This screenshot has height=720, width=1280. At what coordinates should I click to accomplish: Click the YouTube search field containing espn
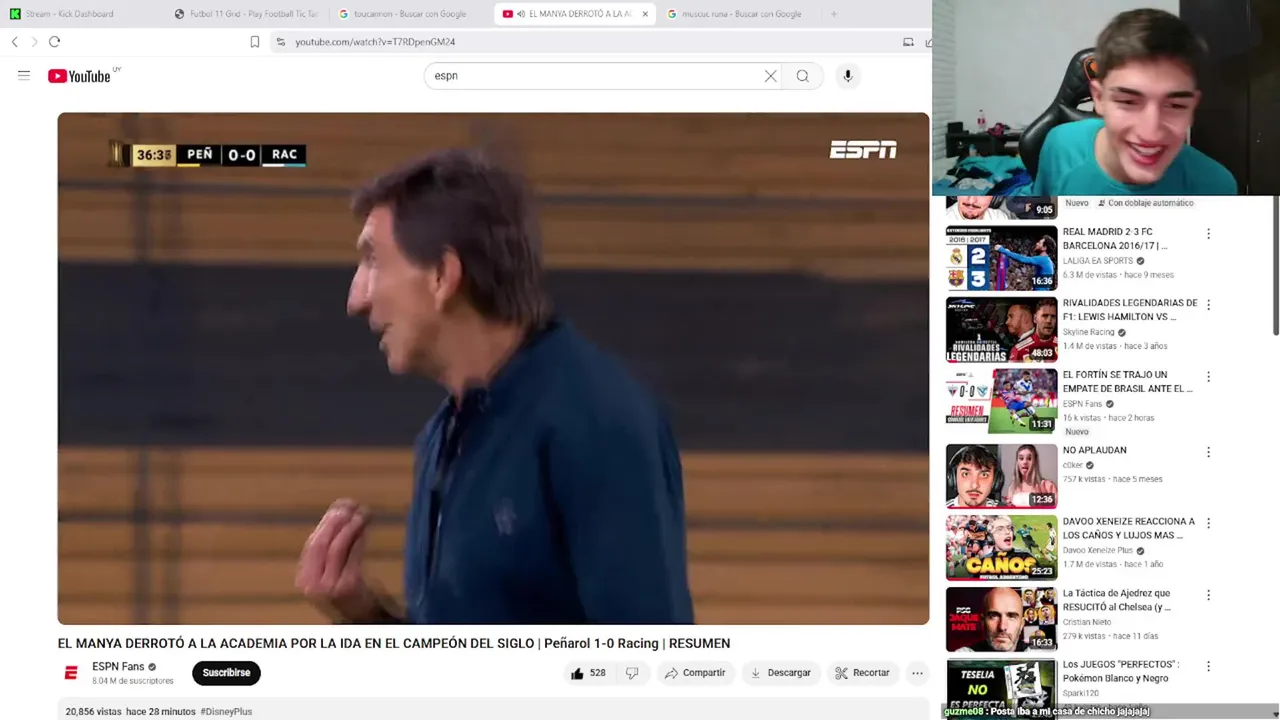(x=594, y=76)
